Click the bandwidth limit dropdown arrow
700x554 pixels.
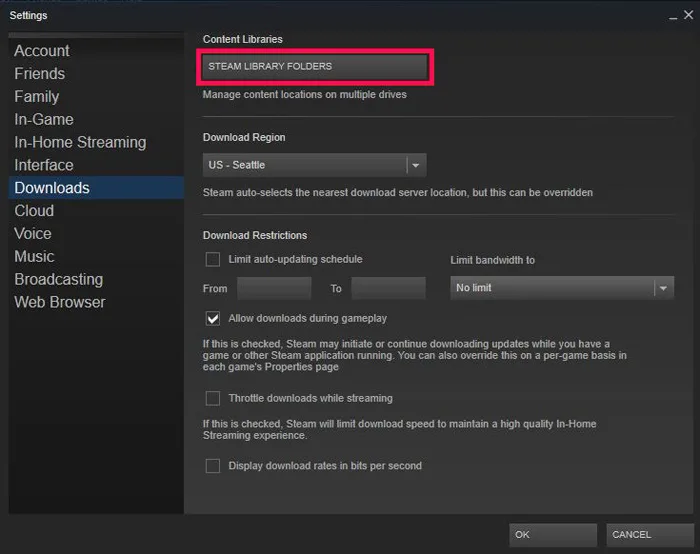pos(663,288)
